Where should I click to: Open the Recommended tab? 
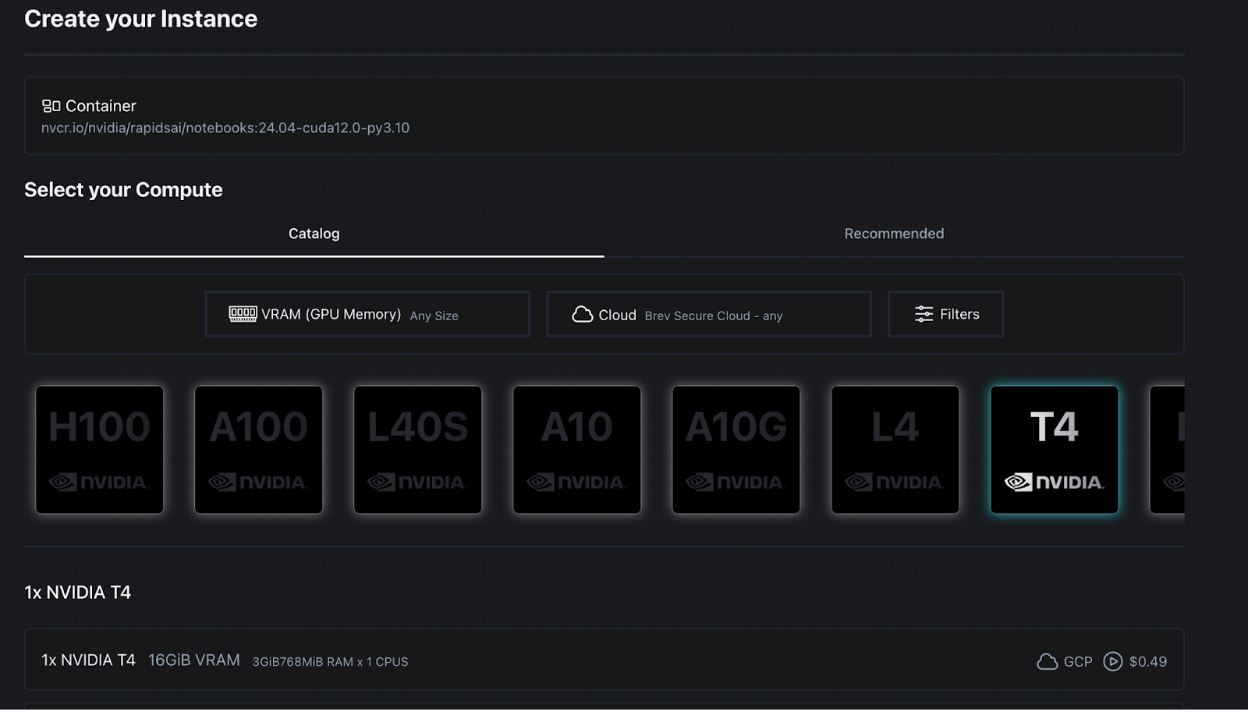coord(894,234)
